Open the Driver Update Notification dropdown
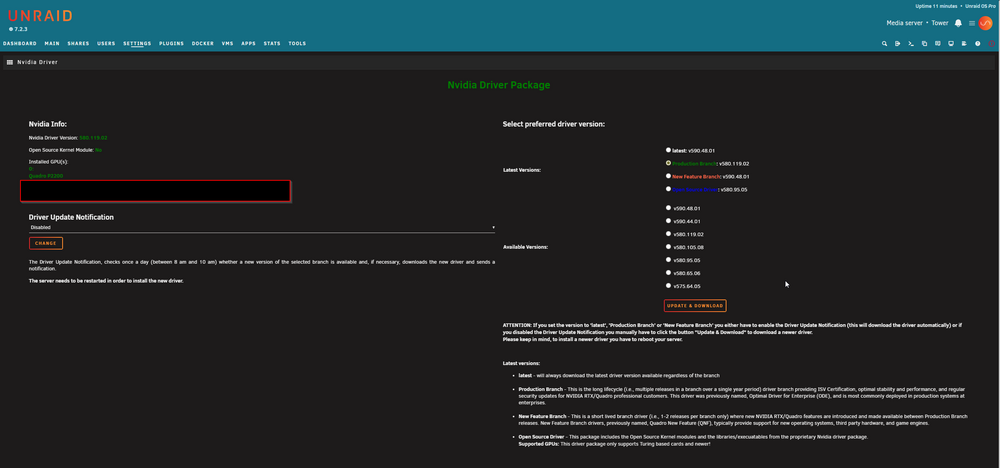The width and height of the screenshot is (1000, 468). coord(261,228)
